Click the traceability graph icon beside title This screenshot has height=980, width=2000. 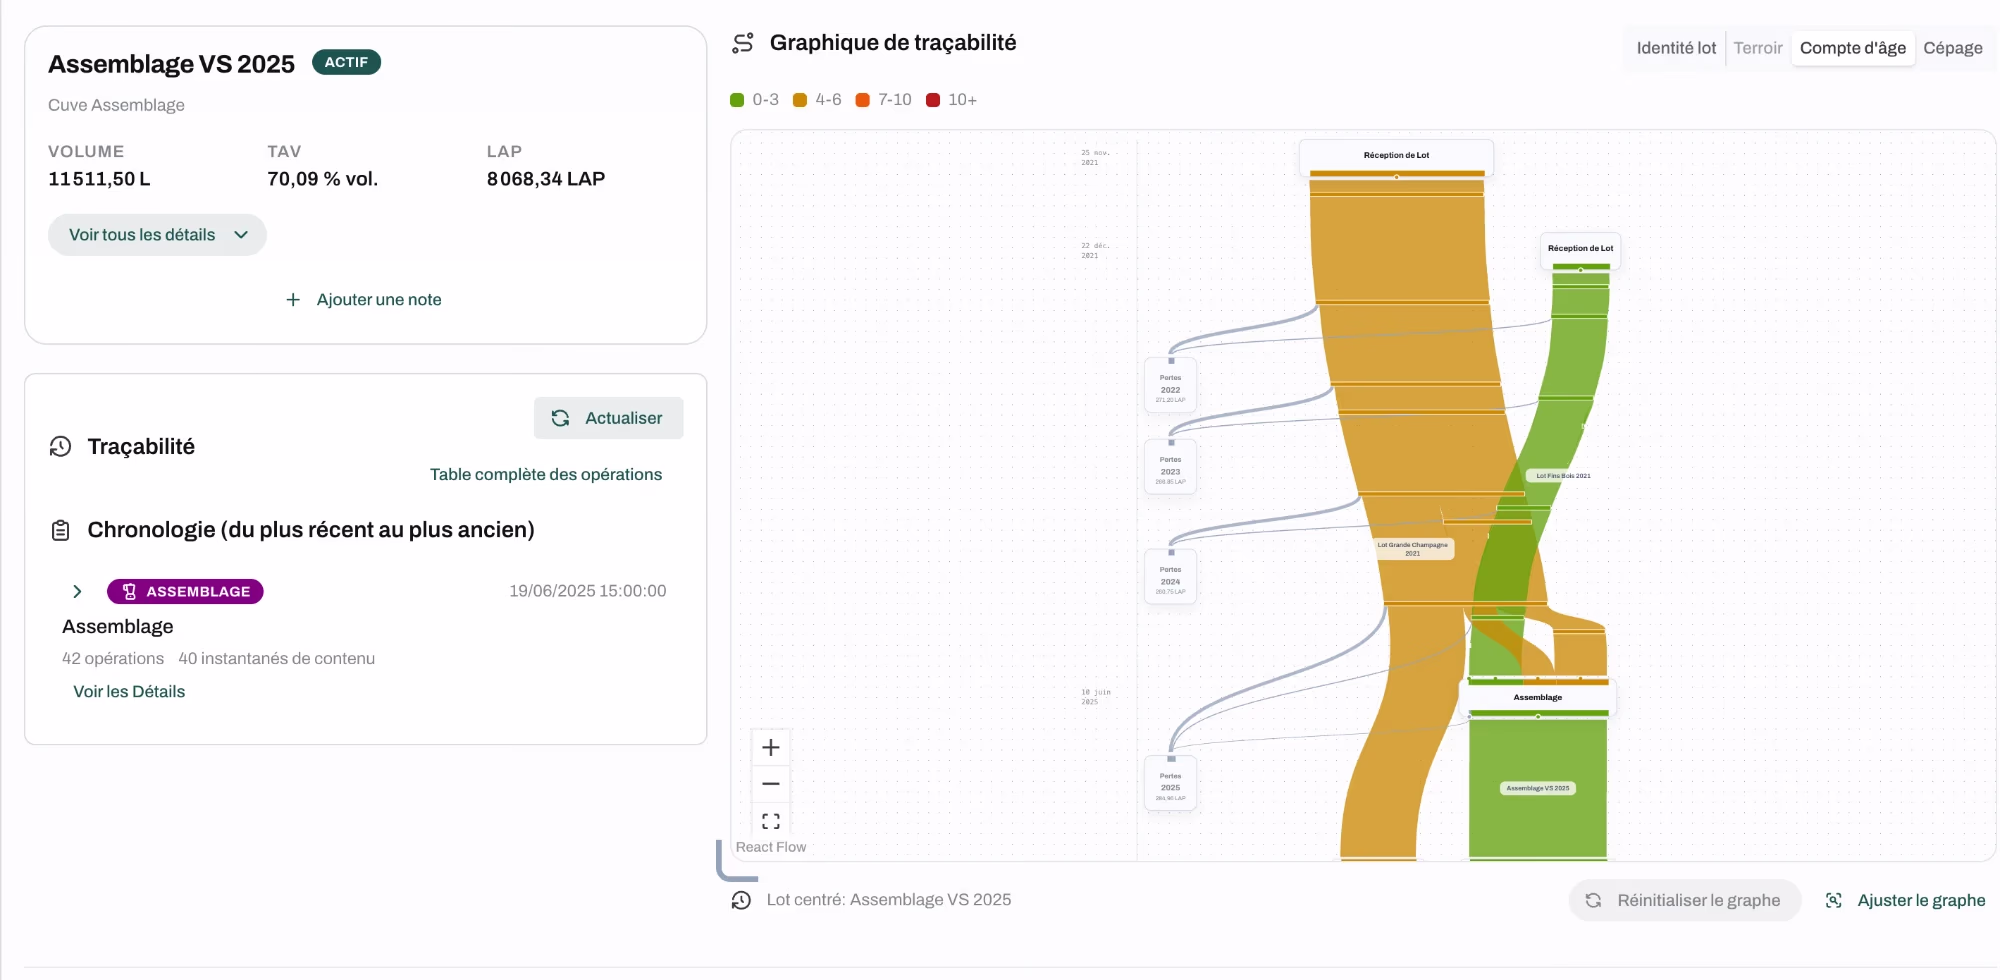pos(743,43)
